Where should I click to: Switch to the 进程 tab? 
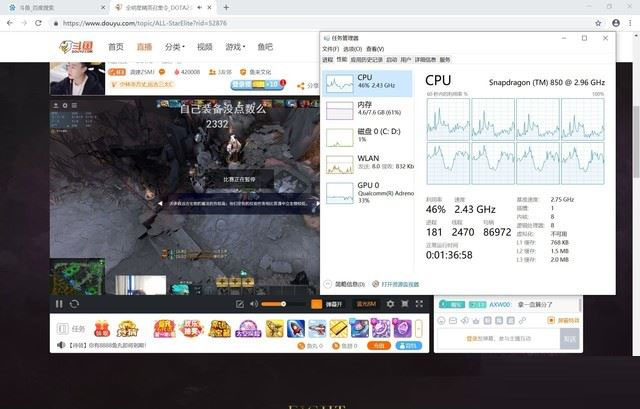coord(328,60)
